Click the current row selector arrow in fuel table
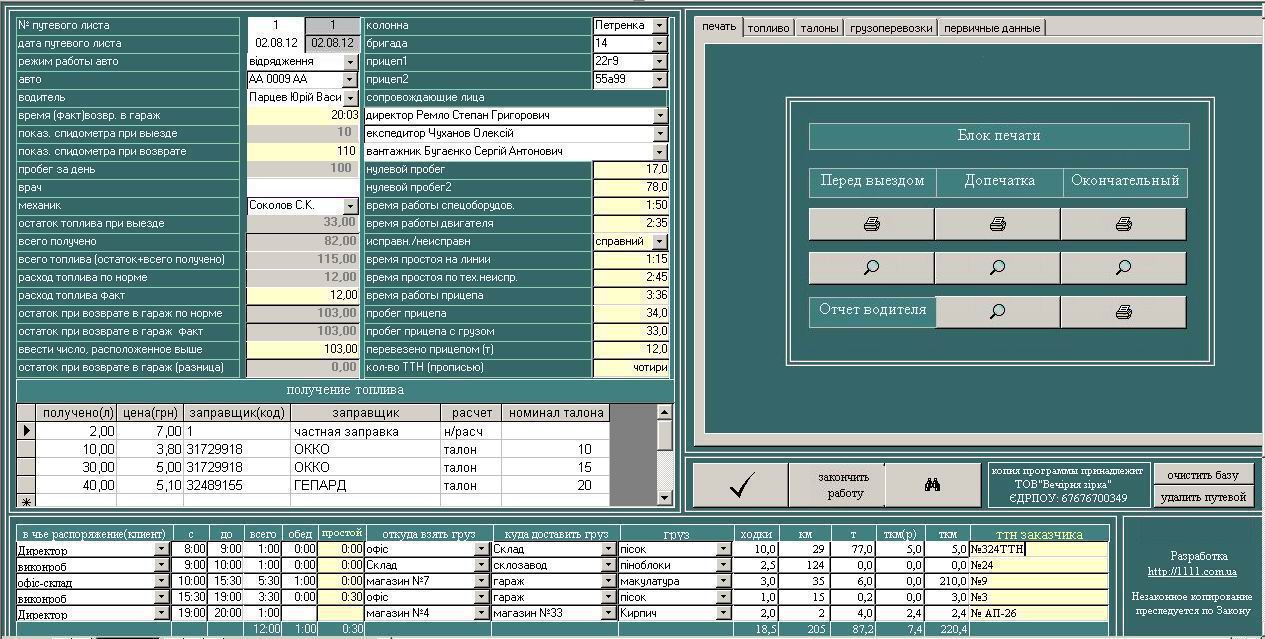This screenshot has width=1265, height=639. tap(26, 432)
